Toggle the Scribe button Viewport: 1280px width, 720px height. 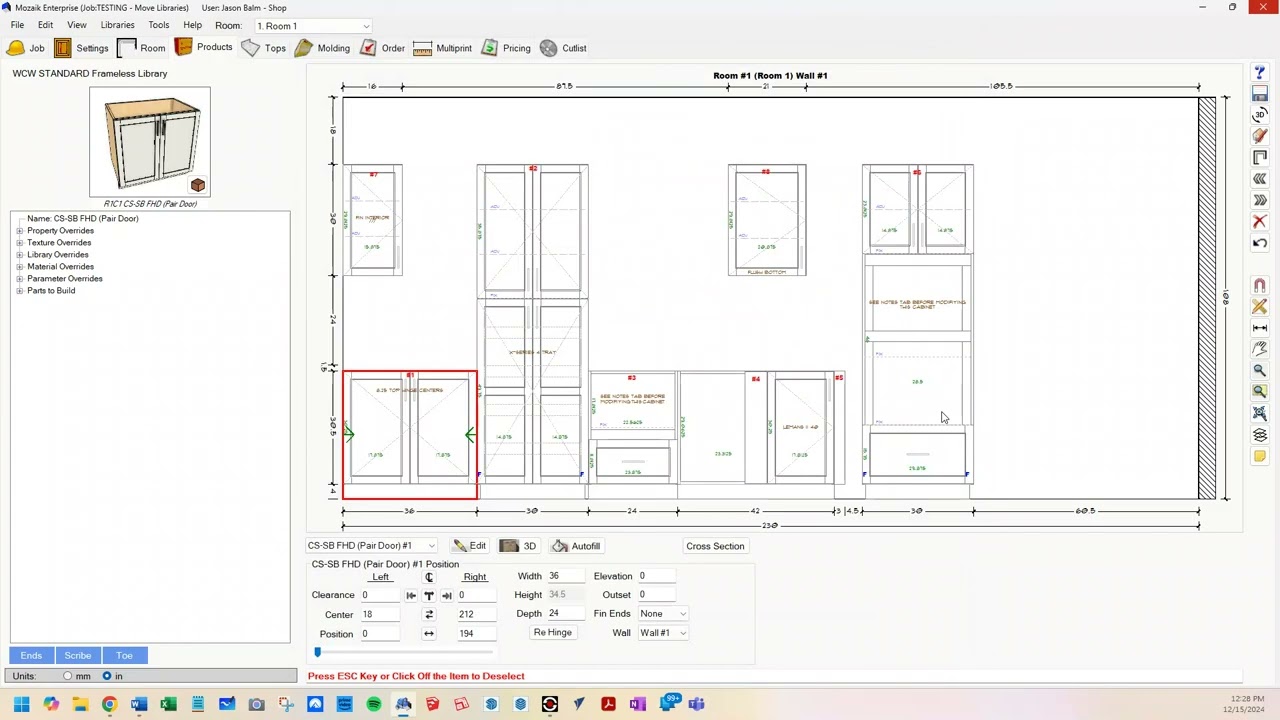pos(78,656)
